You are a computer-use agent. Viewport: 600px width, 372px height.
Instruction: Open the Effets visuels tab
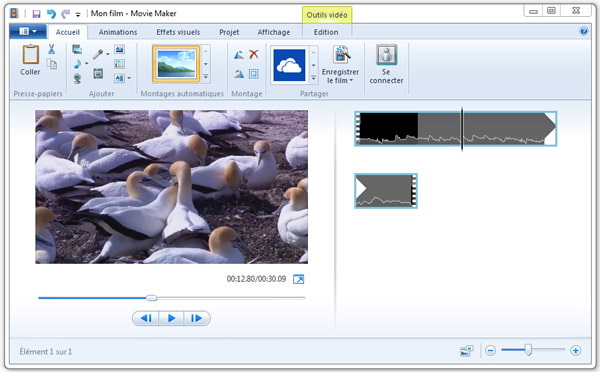coord(178,32)
